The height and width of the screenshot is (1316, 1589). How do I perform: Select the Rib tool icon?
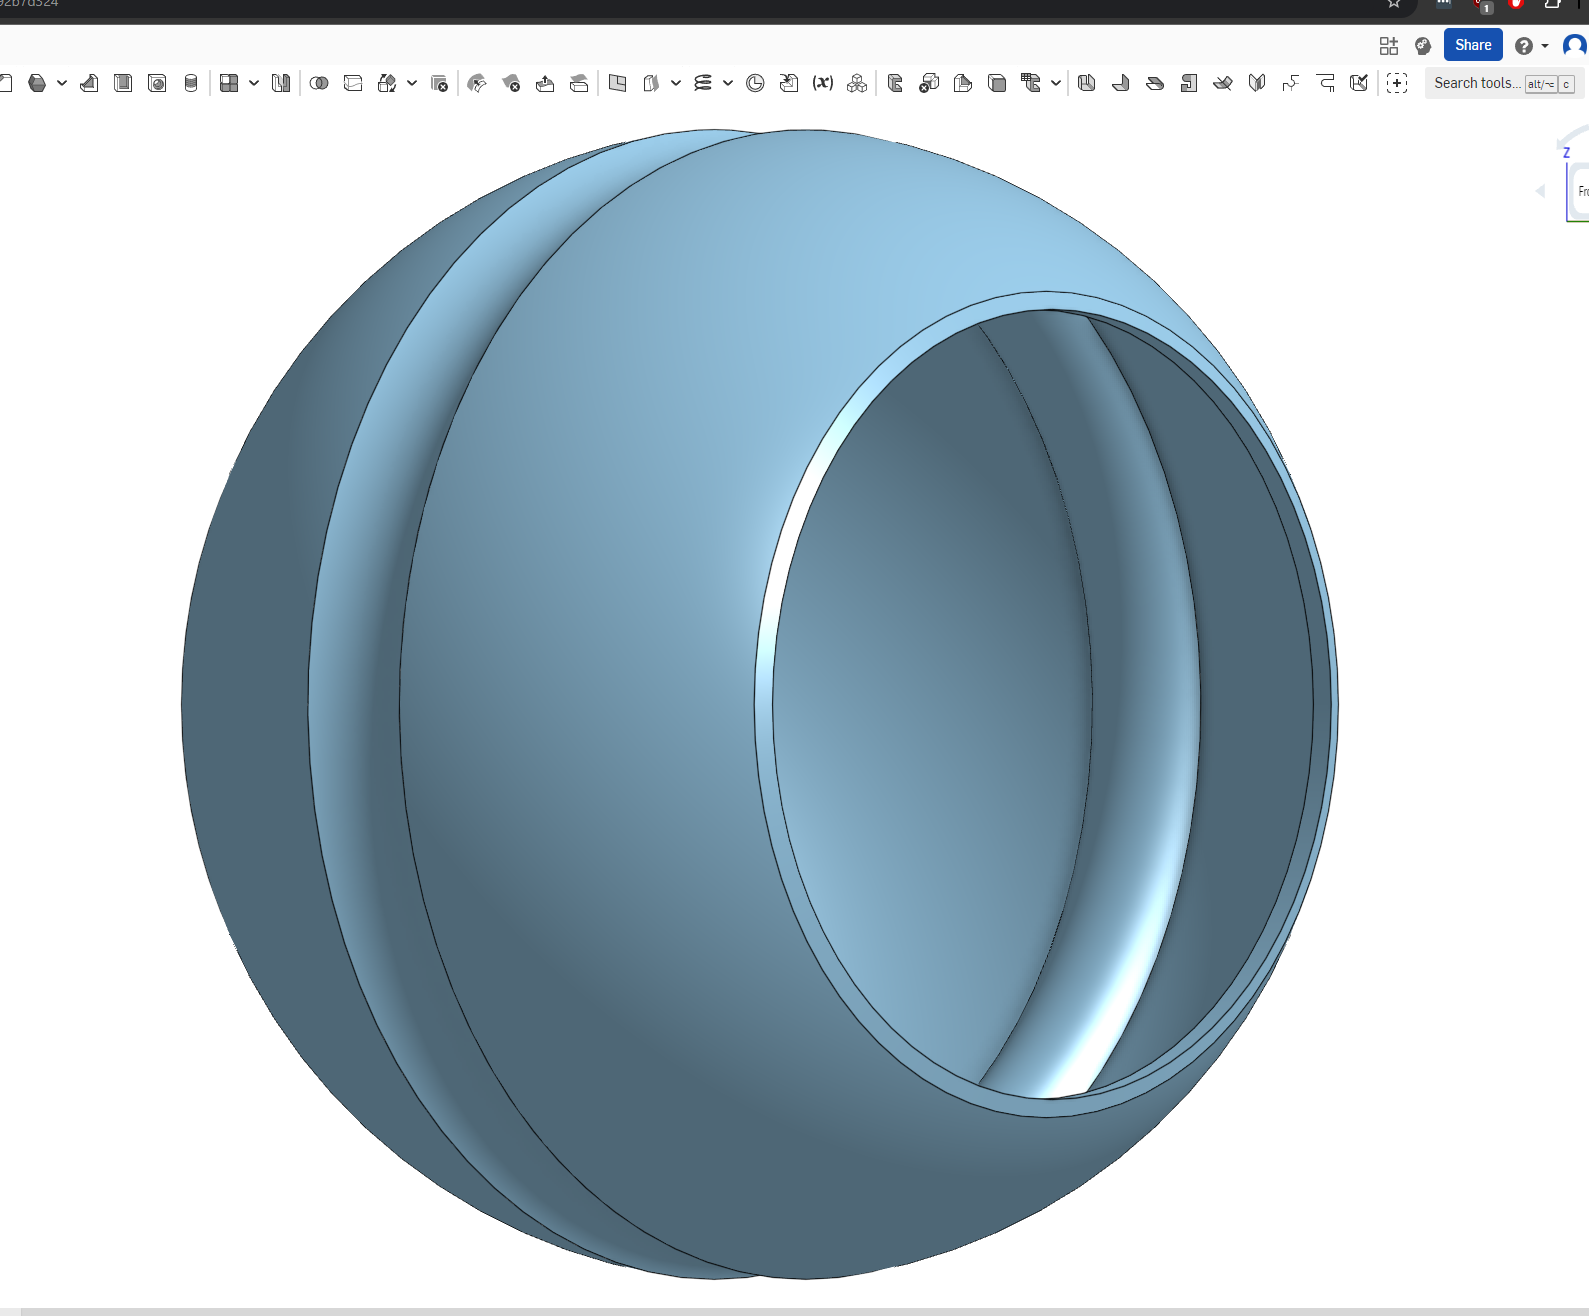pyautogui.click(x=281, y=83)
